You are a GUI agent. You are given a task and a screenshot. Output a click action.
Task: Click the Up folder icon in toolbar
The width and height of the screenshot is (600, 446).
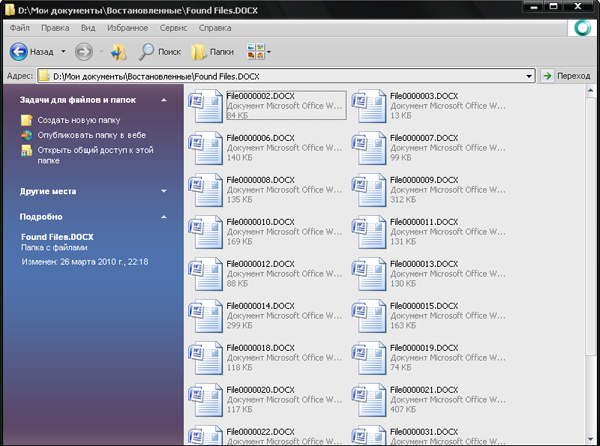[119, 52]
